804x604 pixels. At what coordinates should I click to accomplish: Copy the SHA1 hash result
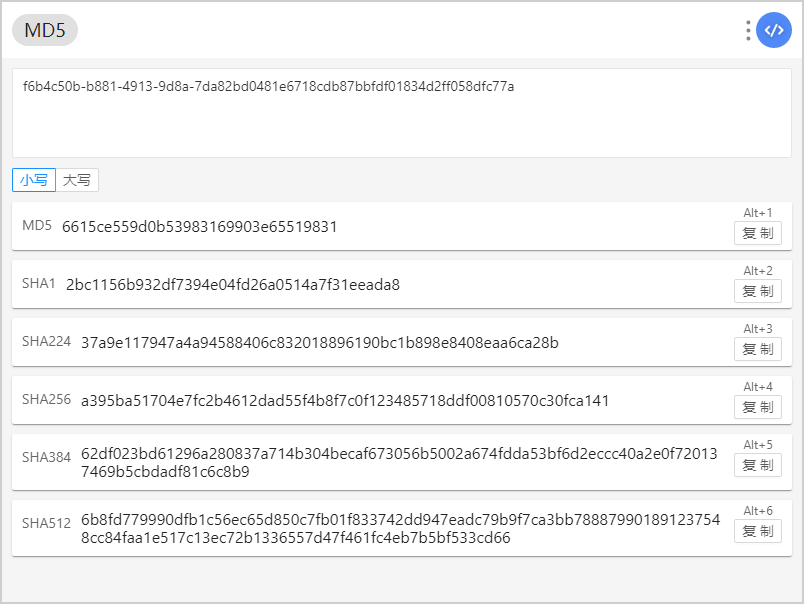pos(757,291)
